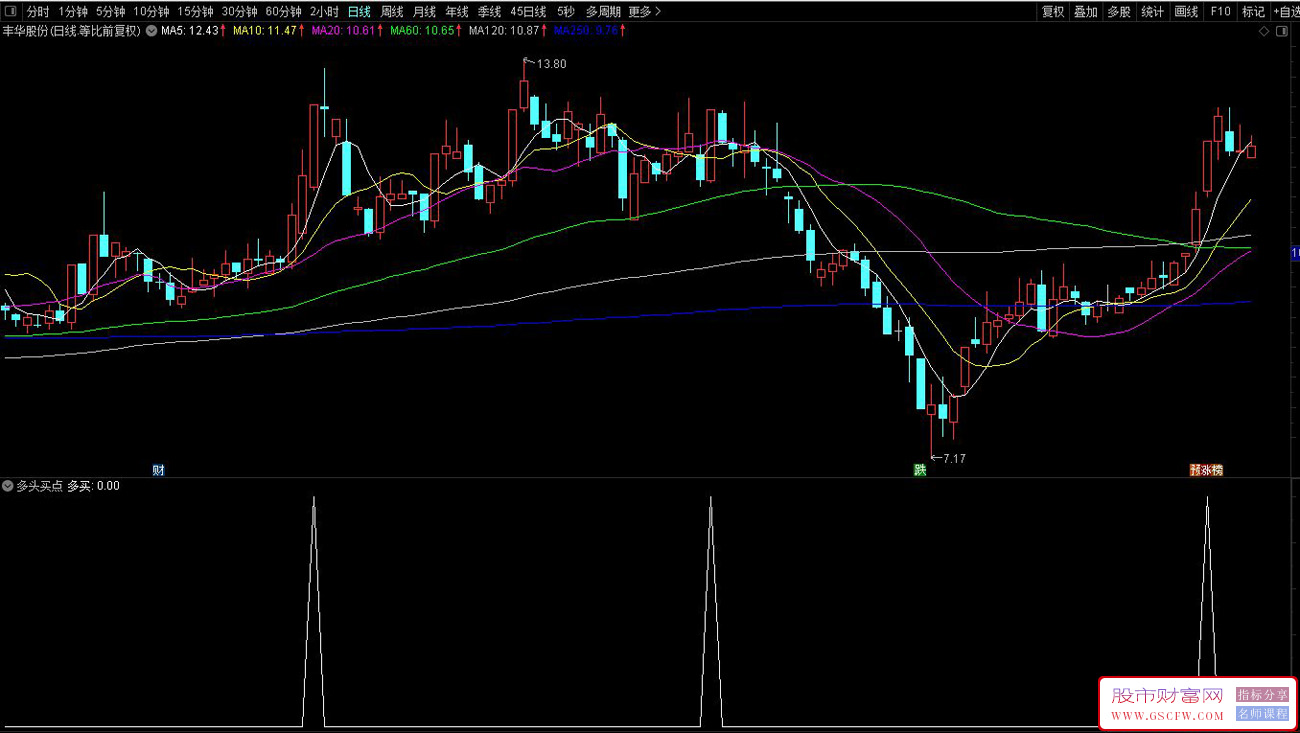This screenshot has width=1300, height=733.
Task: Switch to the 季线 quarterly tab
Action: coord(489,12)
